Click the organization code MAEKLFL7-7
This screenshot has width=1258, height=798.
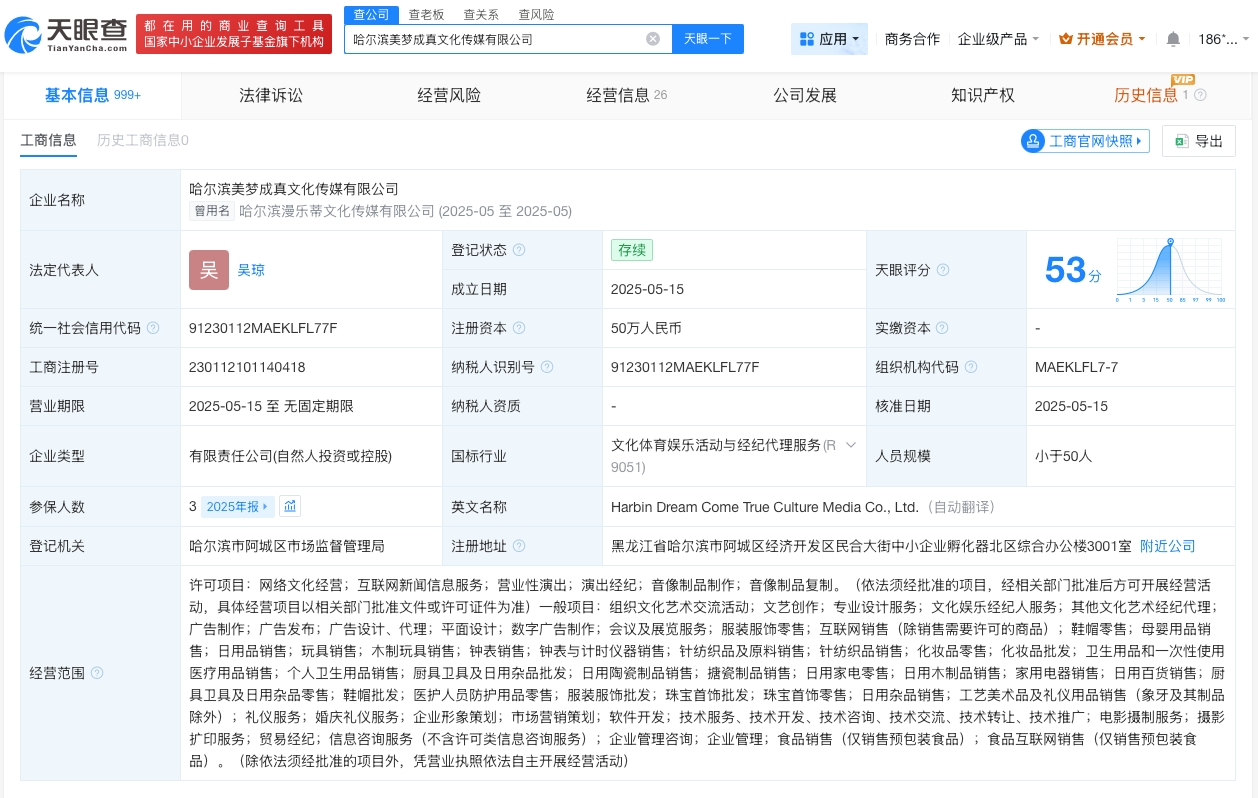pyautogui.click(x=1077, y=367)
